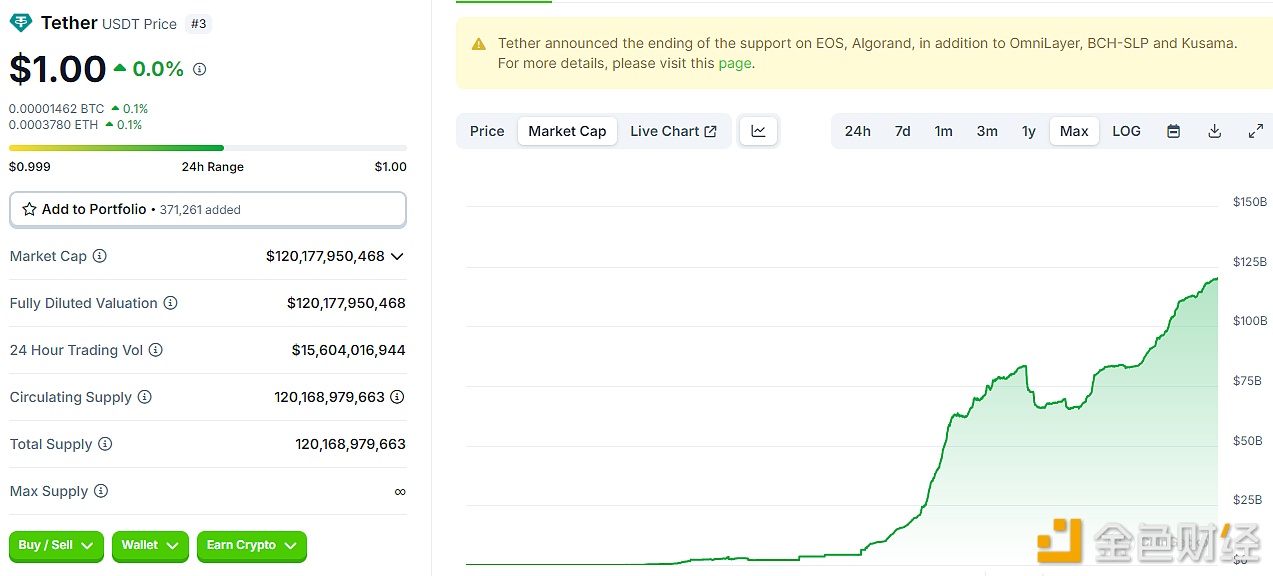Click the $0.999 range low value
1273x576 pixels.
[30, 167]
